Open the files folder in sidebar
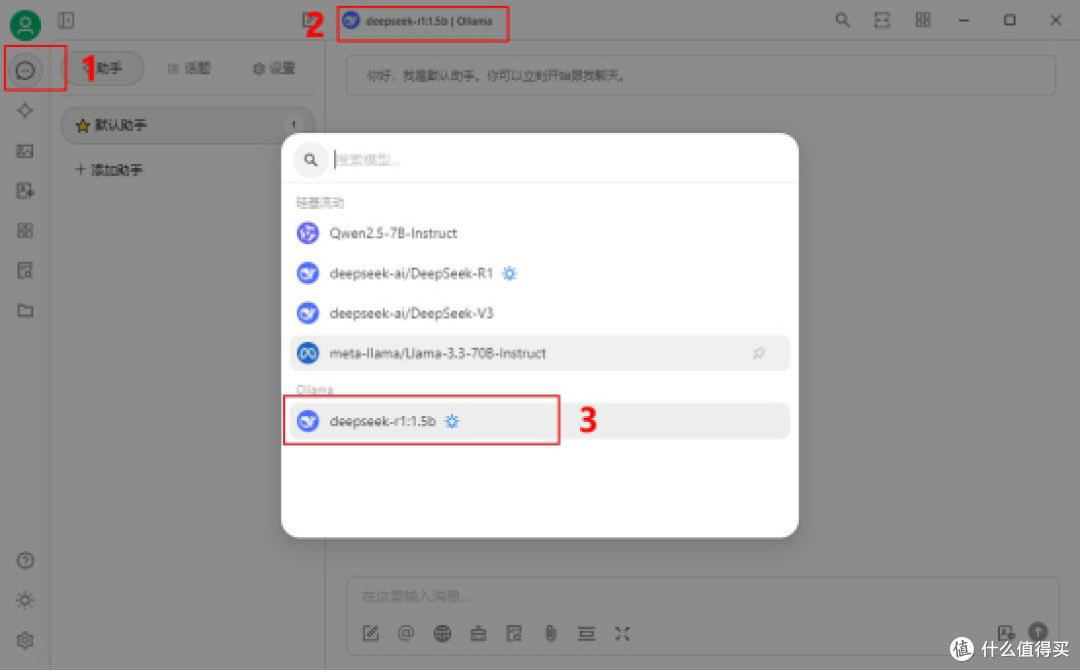The height and width of the screenshot is (672, 1080). coord(25,311)
